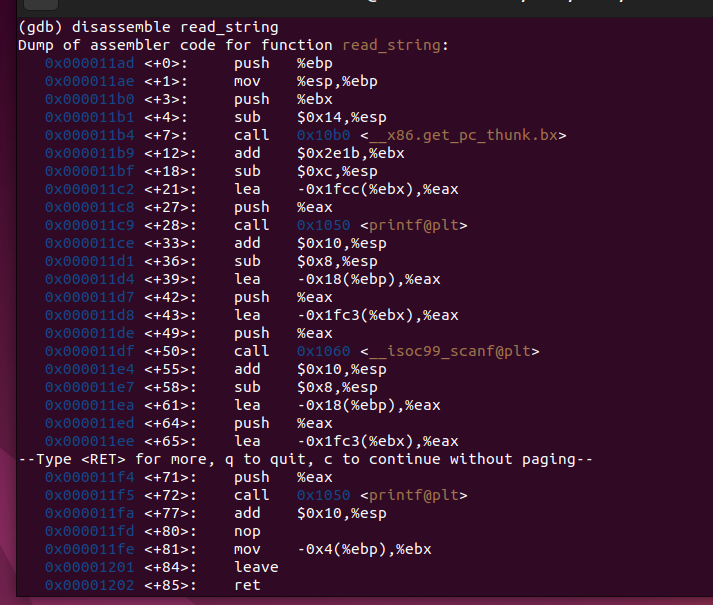Click address 0x000011de
Viewport: 713px width, 605px height.
(90, 333)
